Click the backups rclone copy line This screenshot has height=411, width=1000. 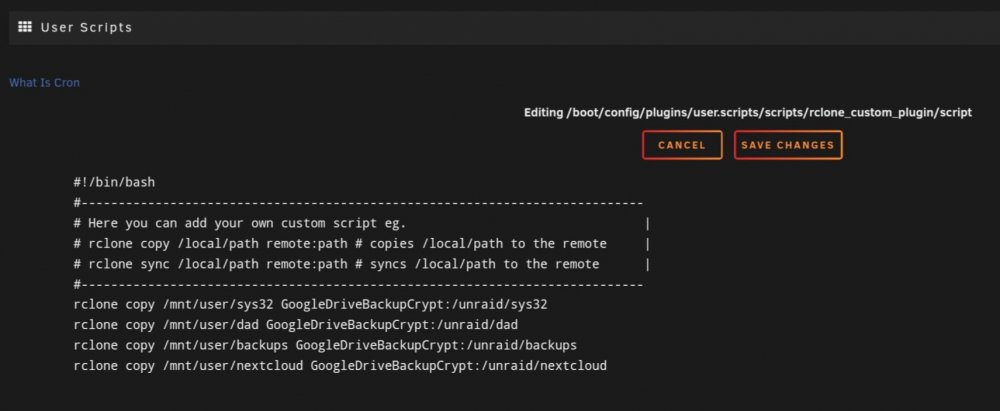tap(325, 345)
